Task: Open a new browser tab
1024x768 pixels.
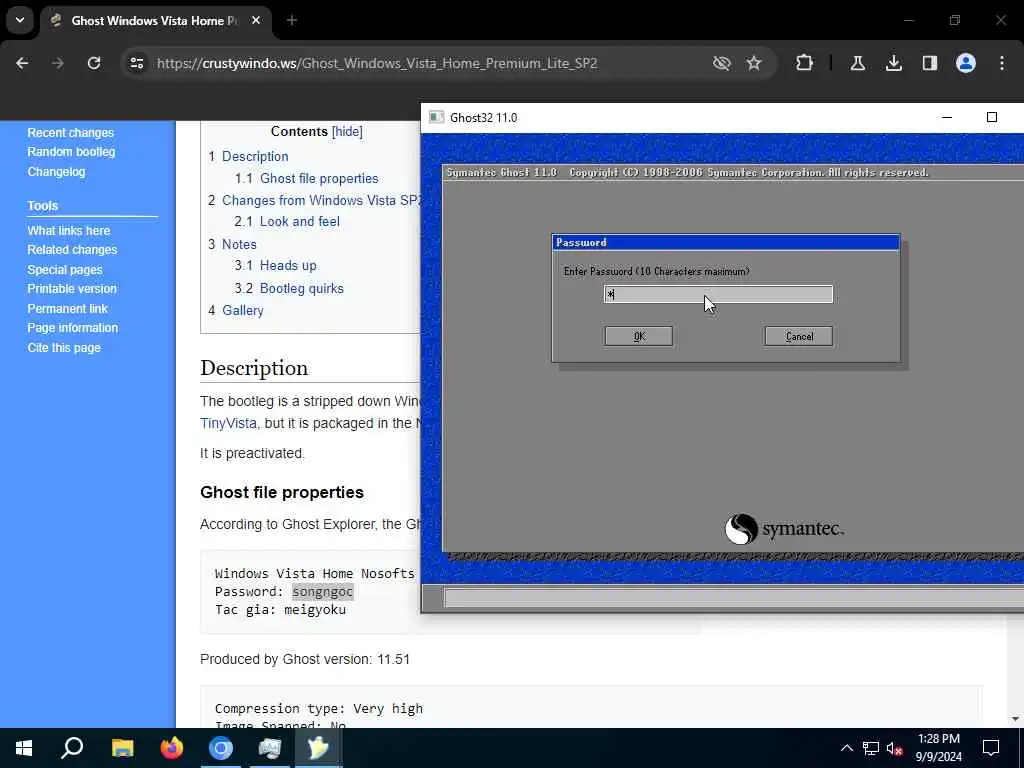Action: click(292, 21)
